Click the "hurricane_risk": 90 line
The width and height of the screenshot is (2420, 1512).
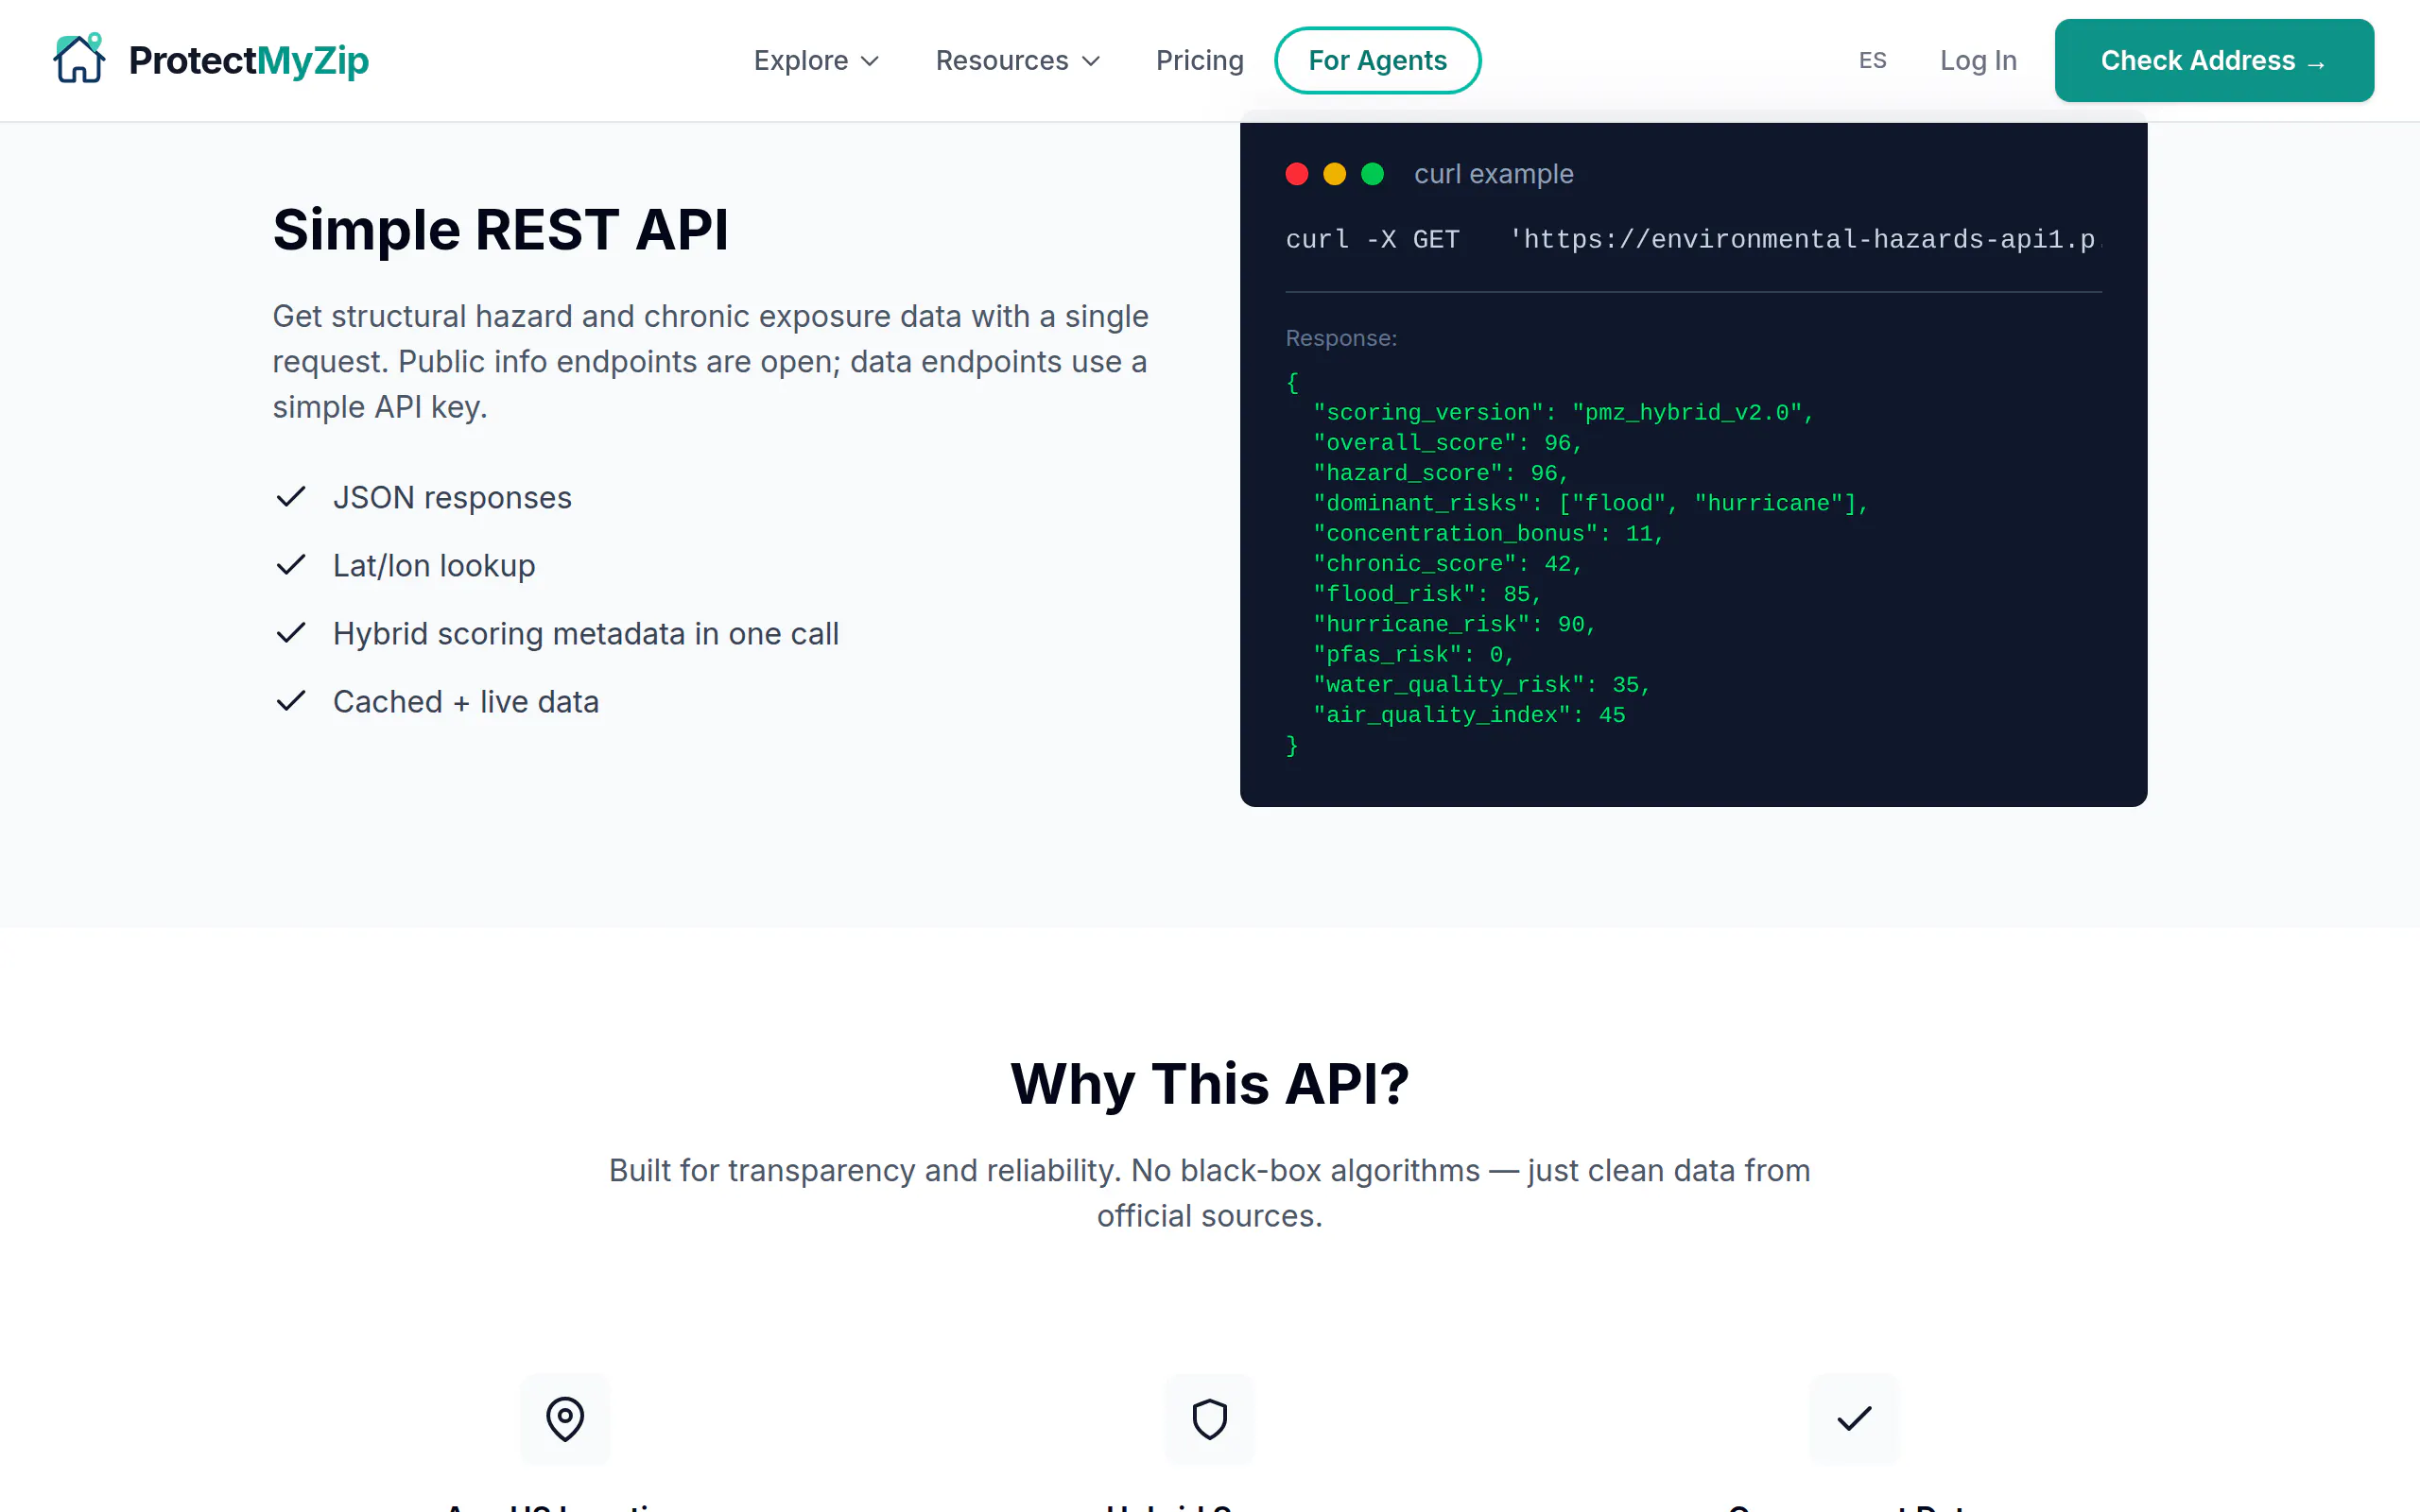[1454, 624]
